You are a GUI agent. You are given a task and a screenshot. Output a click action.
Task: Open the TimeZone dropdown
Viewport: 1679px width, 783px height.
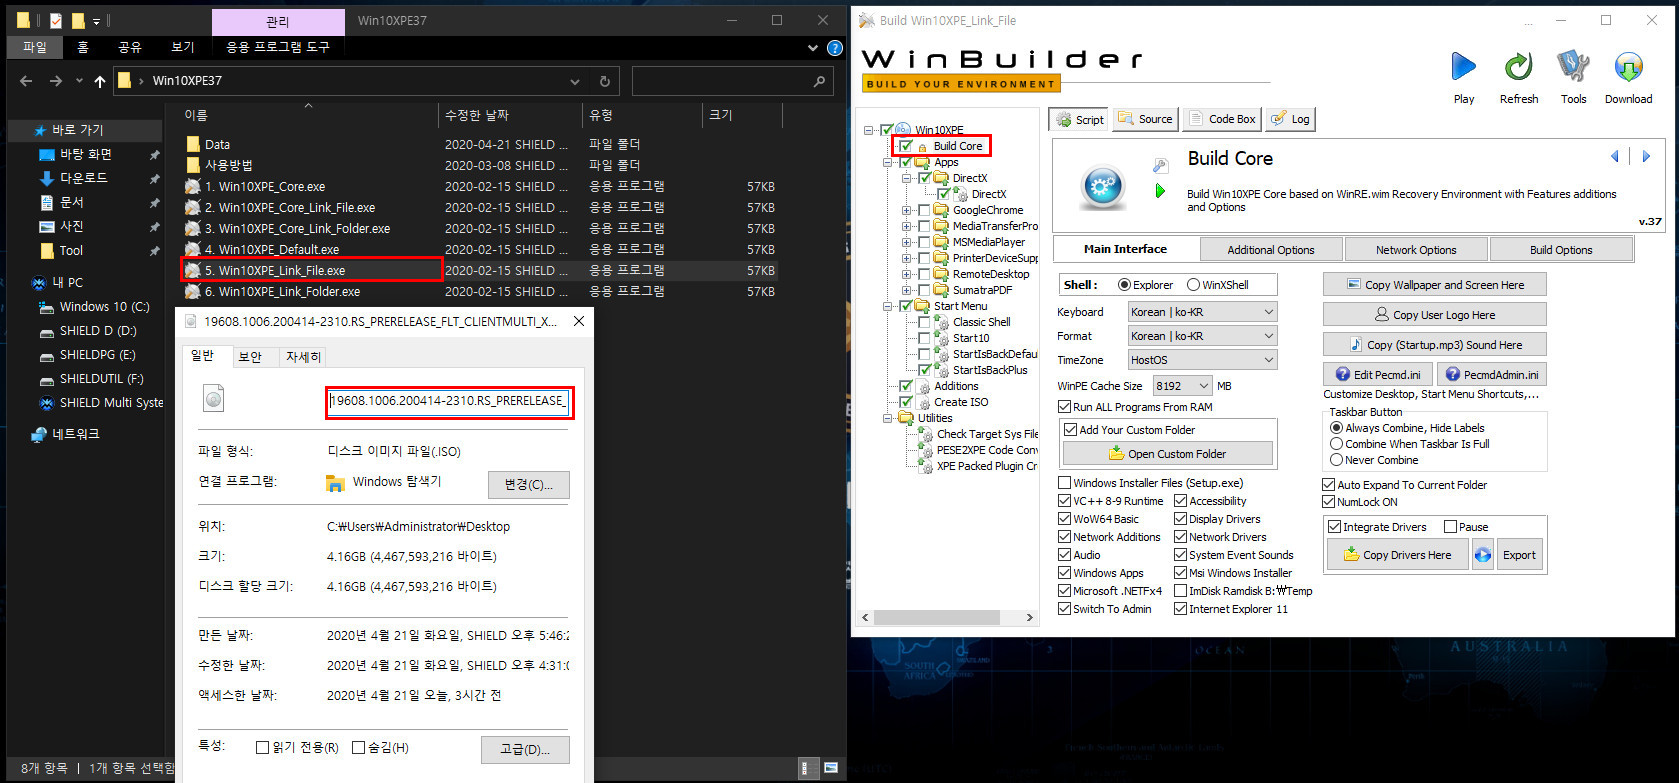pos(1202,360)
